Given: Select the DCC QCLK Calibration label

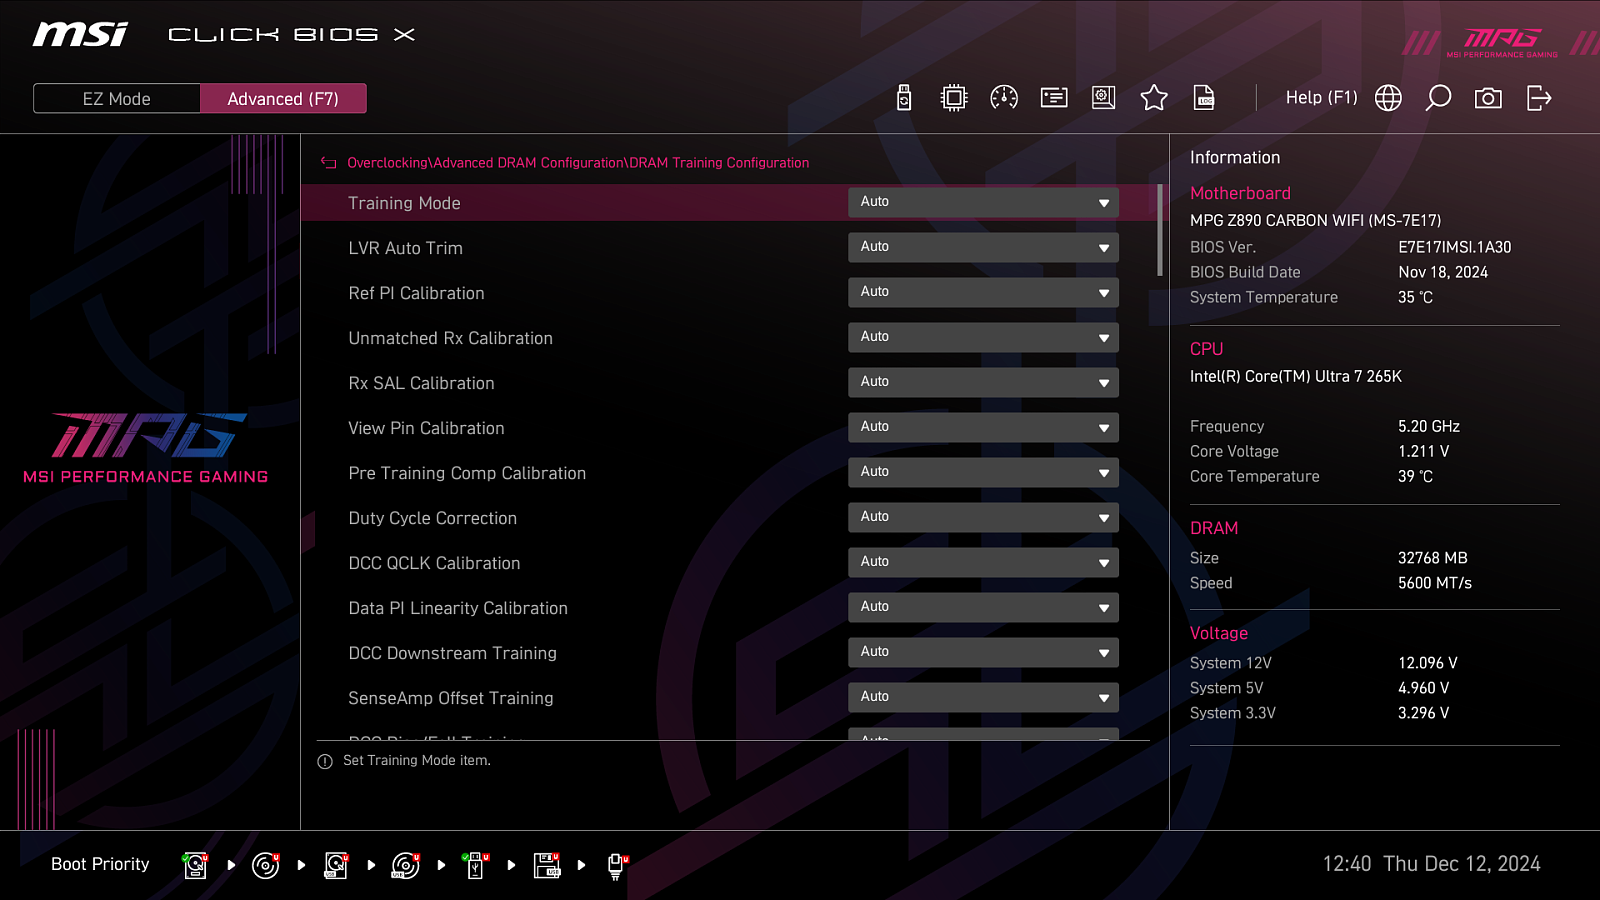Looking at the screenshot, I should coord(434,563).
